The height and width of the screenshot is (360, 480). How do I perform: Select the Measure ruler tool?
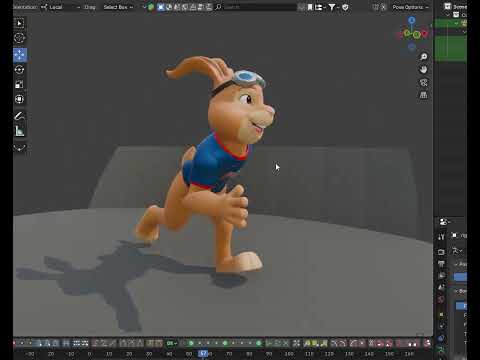click(19, 131)
